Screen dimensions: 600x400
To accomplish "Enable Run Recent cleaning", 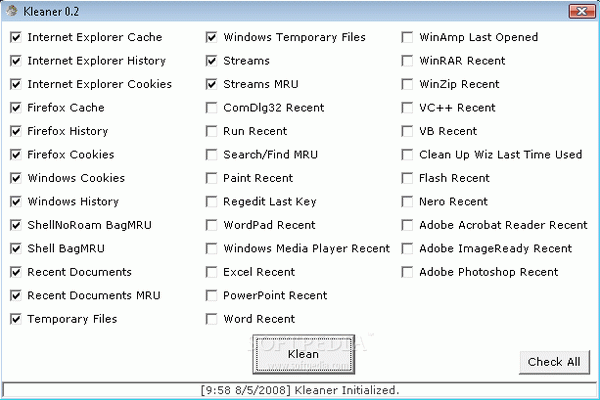I will point(212,131).
